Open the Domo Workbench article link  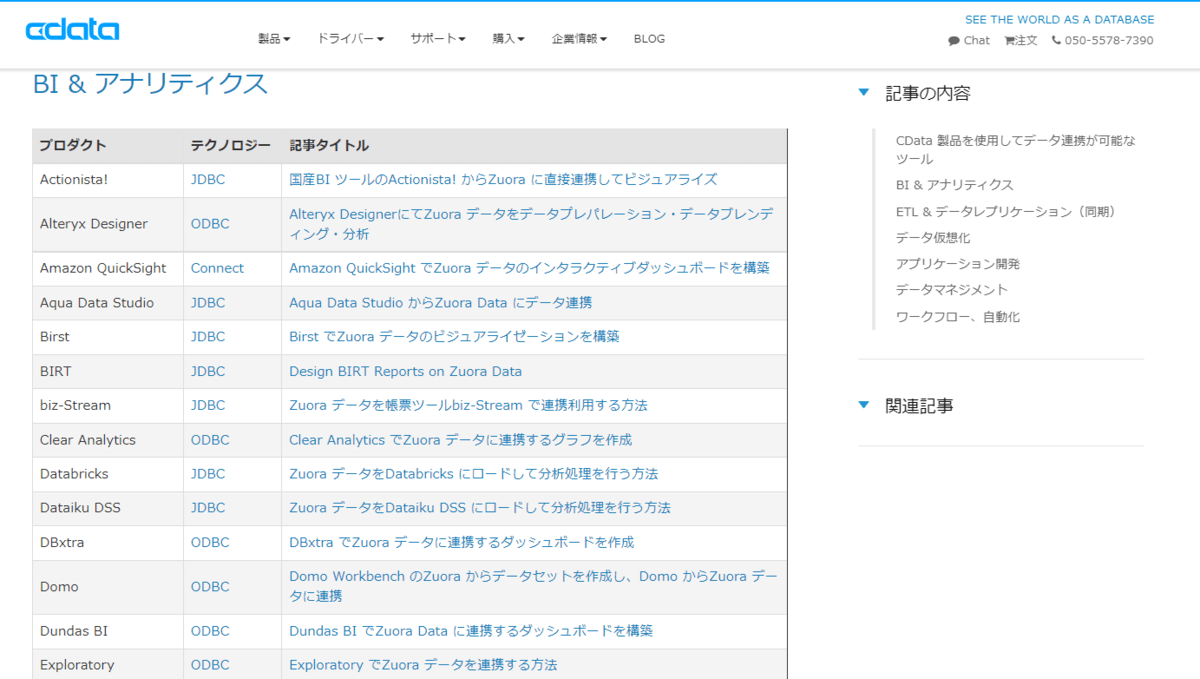coord(533,586)
